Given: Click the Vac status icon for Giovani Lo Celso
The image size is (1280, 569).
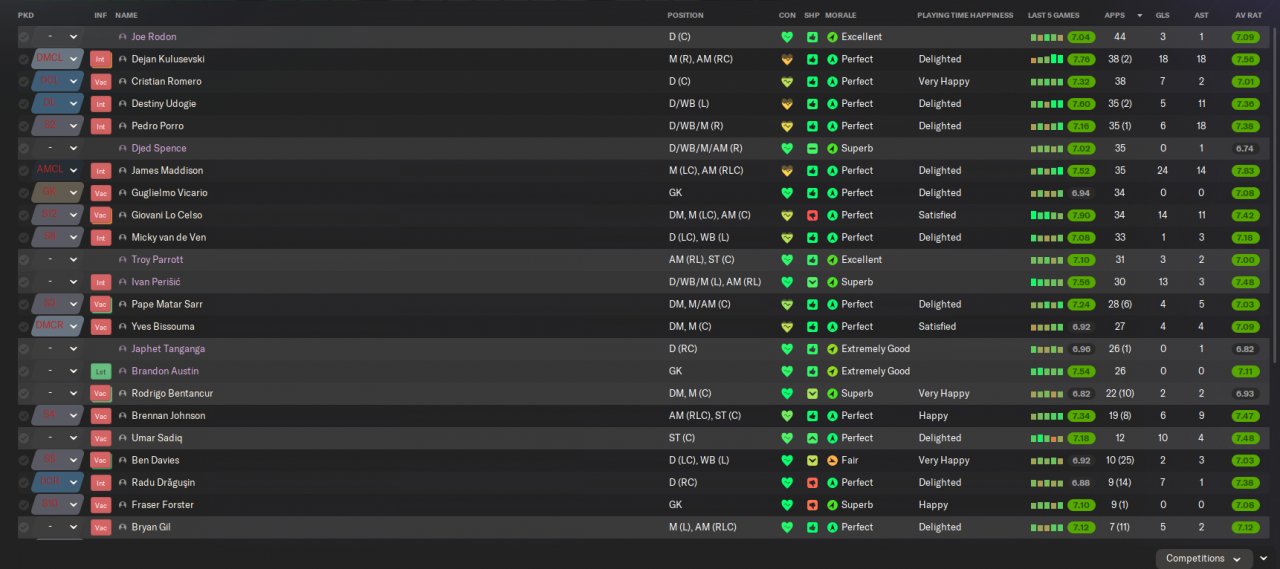Looking at the screenshot, I should (100, 215).
